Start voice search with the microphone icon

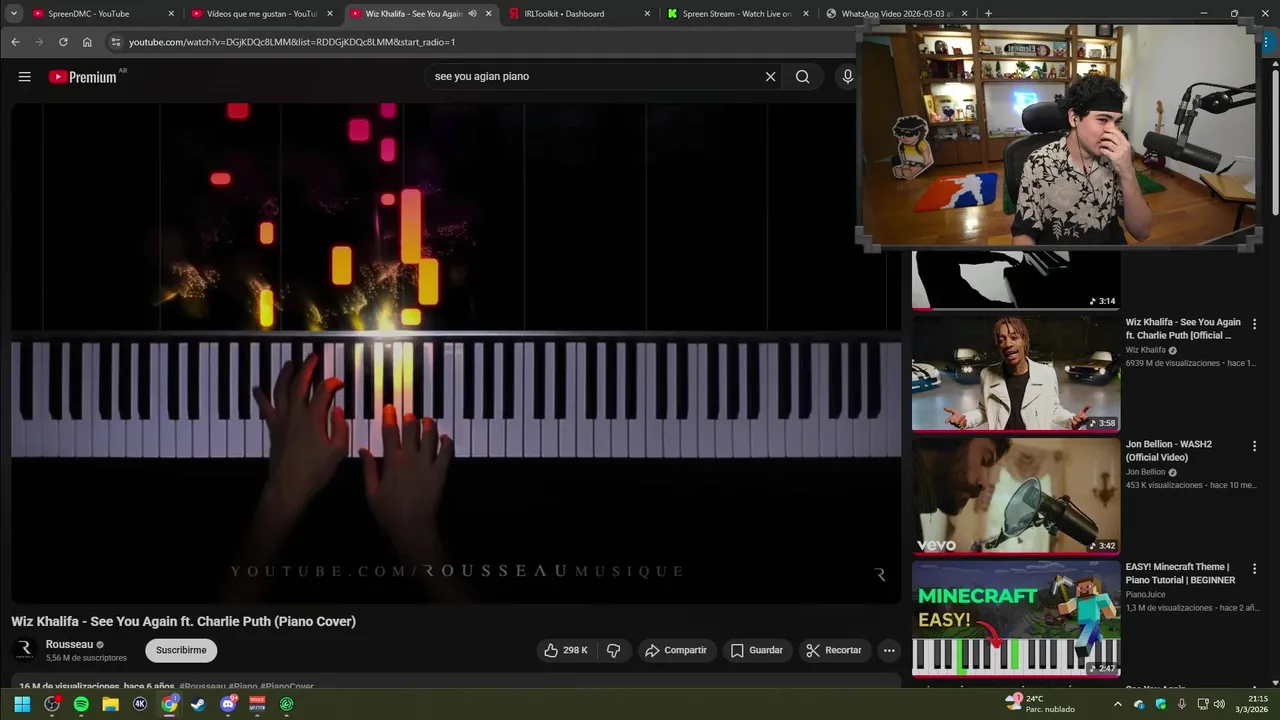(848, 77)
